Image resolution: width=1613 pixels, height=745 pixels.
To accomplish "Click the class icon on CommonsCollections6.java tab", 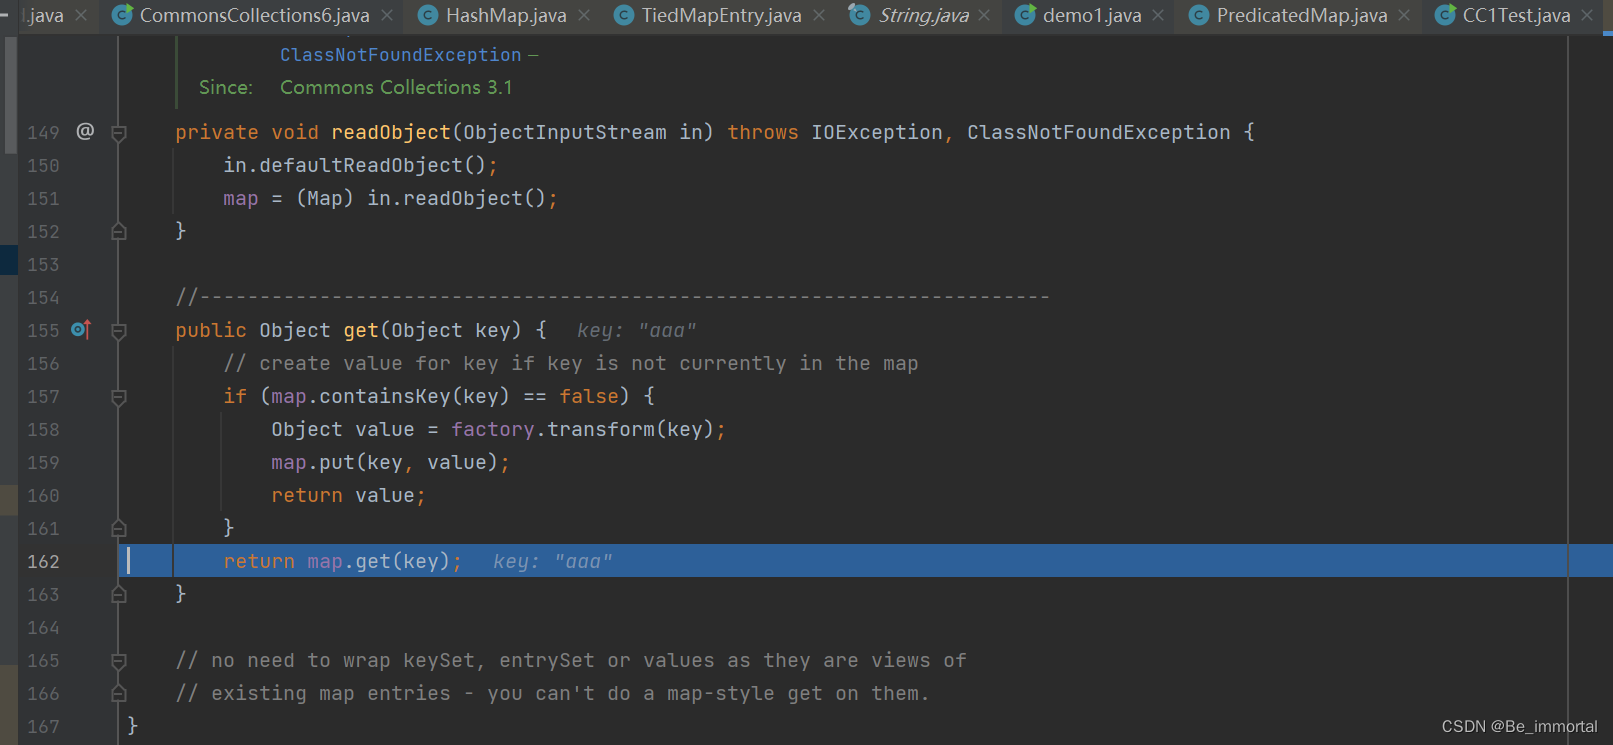I will [x=122, y=15].
